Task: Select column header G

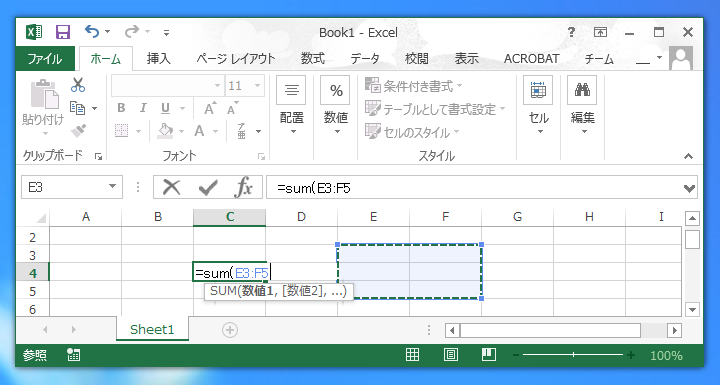Action: pos(518,217)
